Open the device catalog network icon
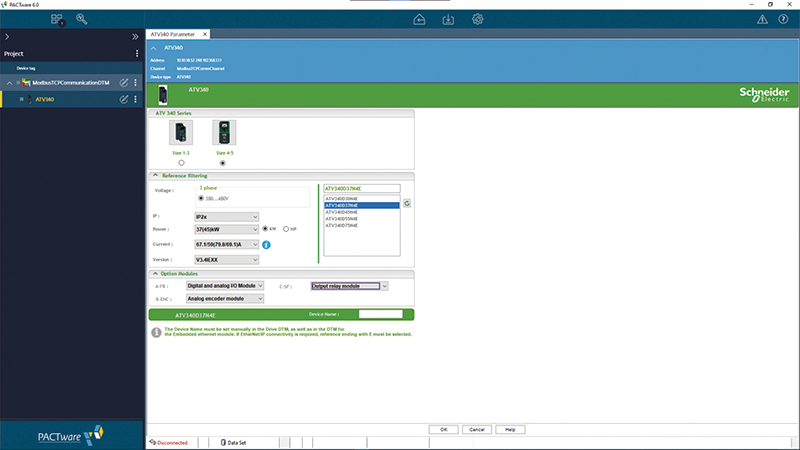The width and height of the screenshot is (800, 450). (x=57, y=19)
